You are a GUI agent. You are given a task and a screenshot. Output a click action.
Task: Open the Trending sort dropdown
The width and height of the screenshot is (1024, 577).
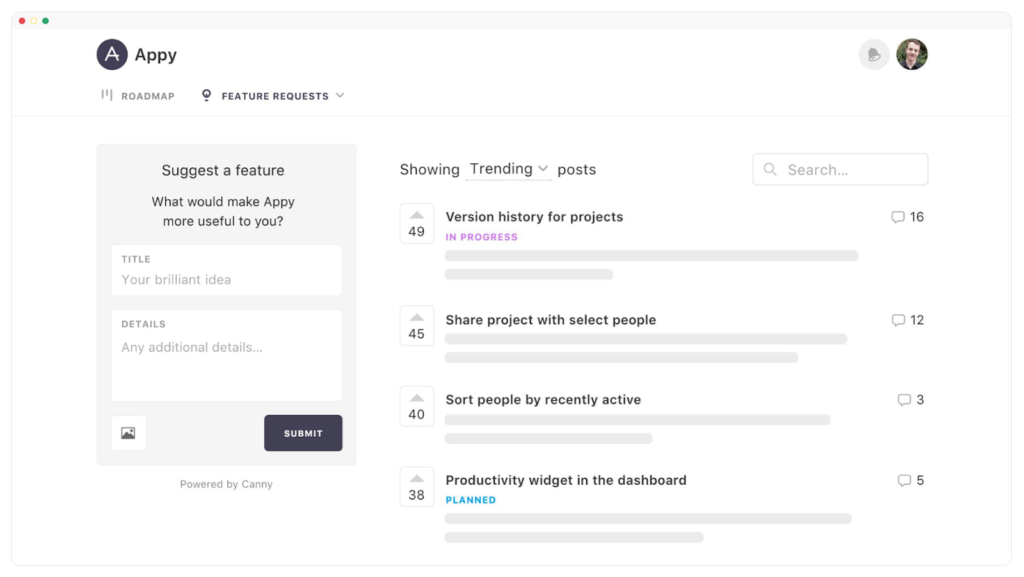click(508, 169)
